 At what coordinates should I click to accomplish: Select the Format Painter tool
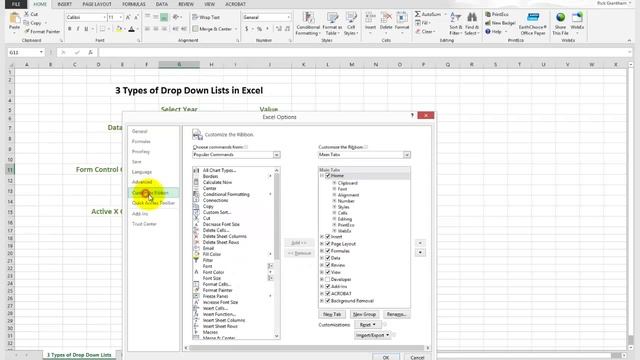click(x=42, y=31)
